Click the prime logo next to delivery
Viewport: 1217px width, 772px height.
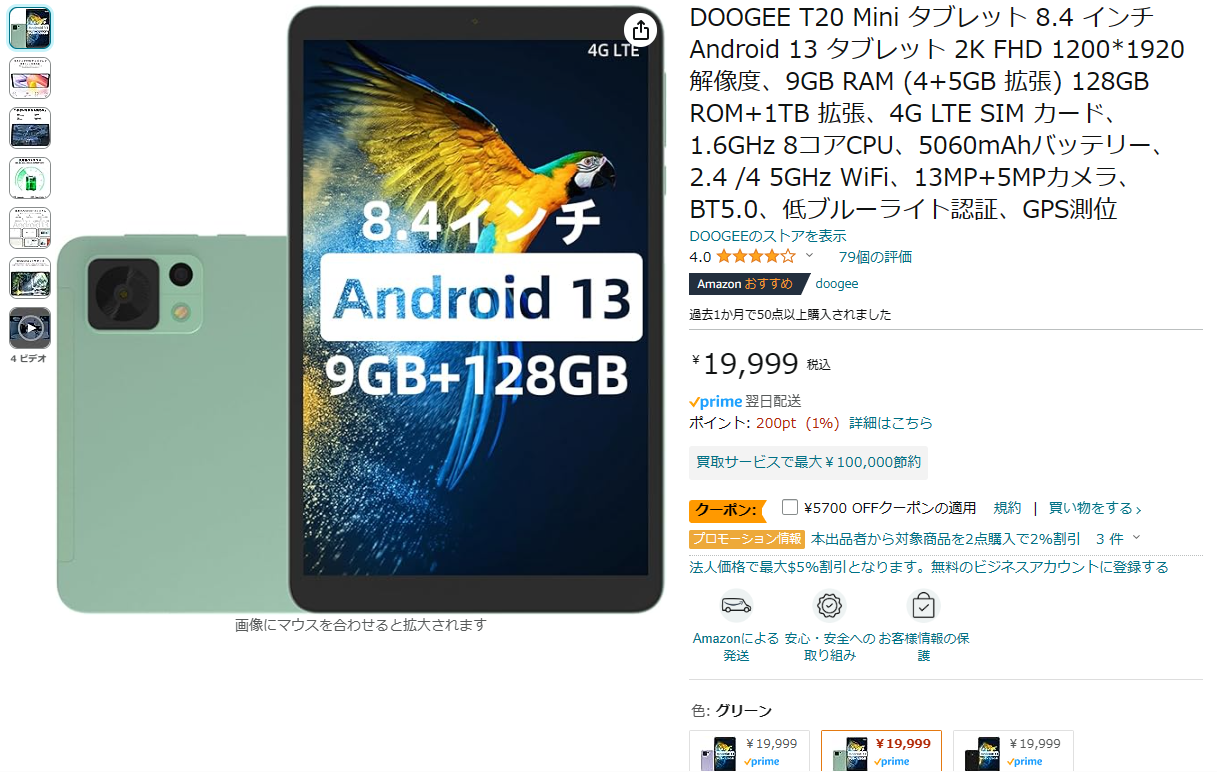716,401
